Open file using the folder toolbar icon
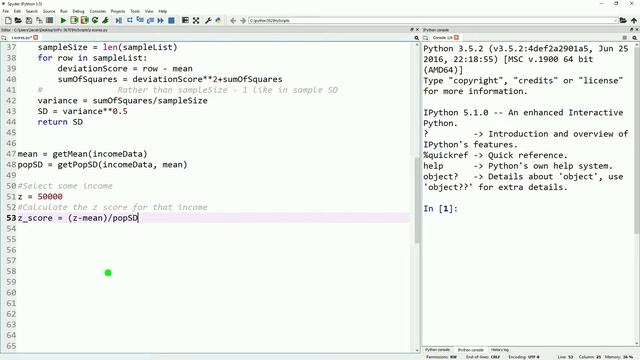Screen dimensions: 640x360 click(x=18, y=20)
